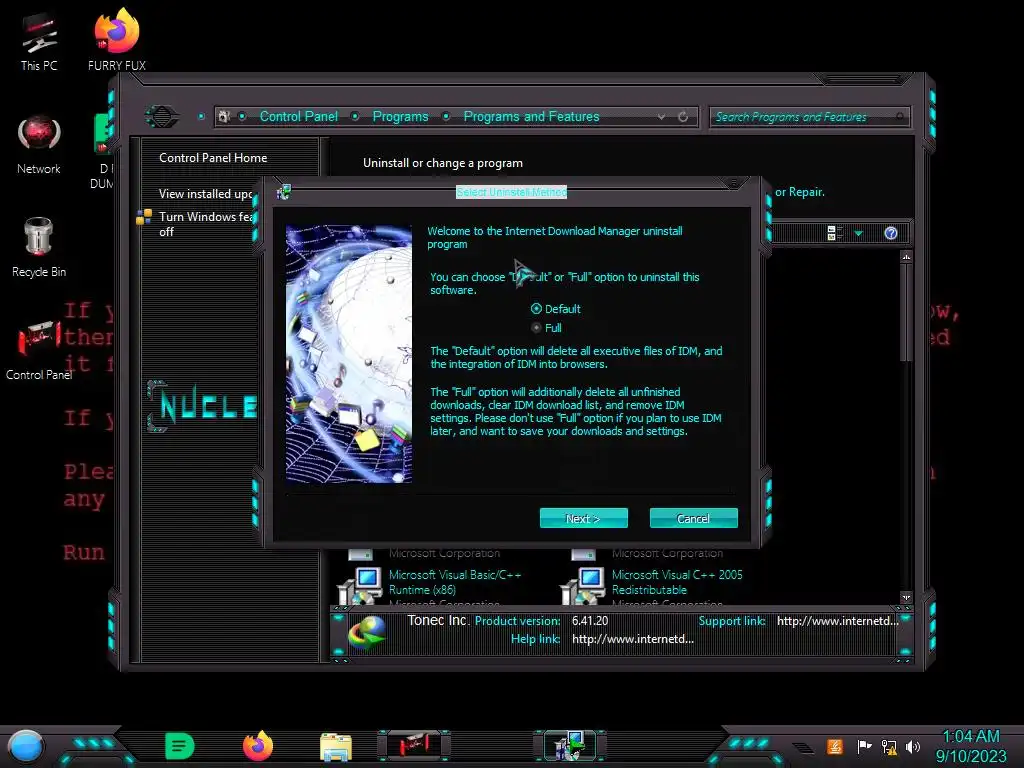1024x768 pixels.
Task: Click the IDM globe icon in details pane
Action: pyautogui.click(x=368, y=633)
